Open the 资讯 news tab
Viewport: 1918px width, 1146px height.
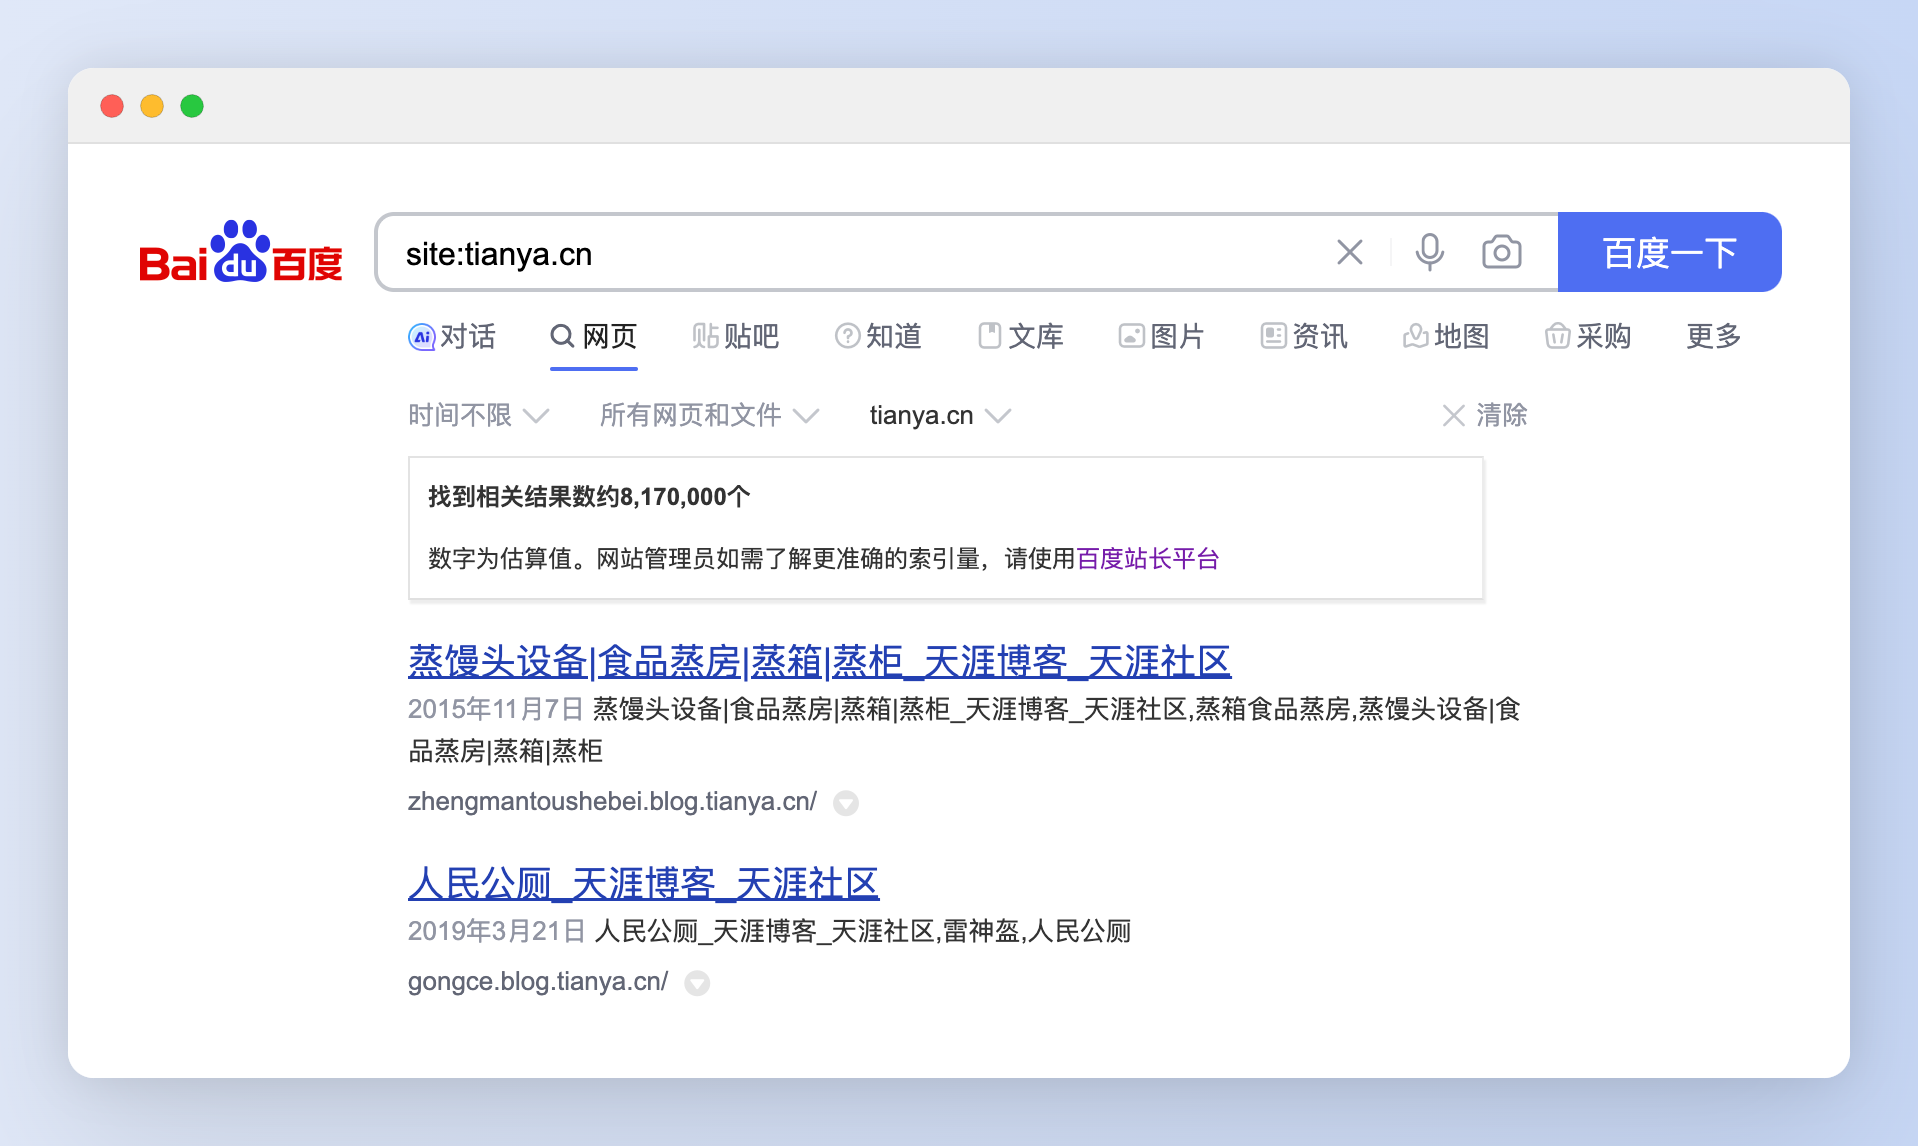(x=1304, y=336)
